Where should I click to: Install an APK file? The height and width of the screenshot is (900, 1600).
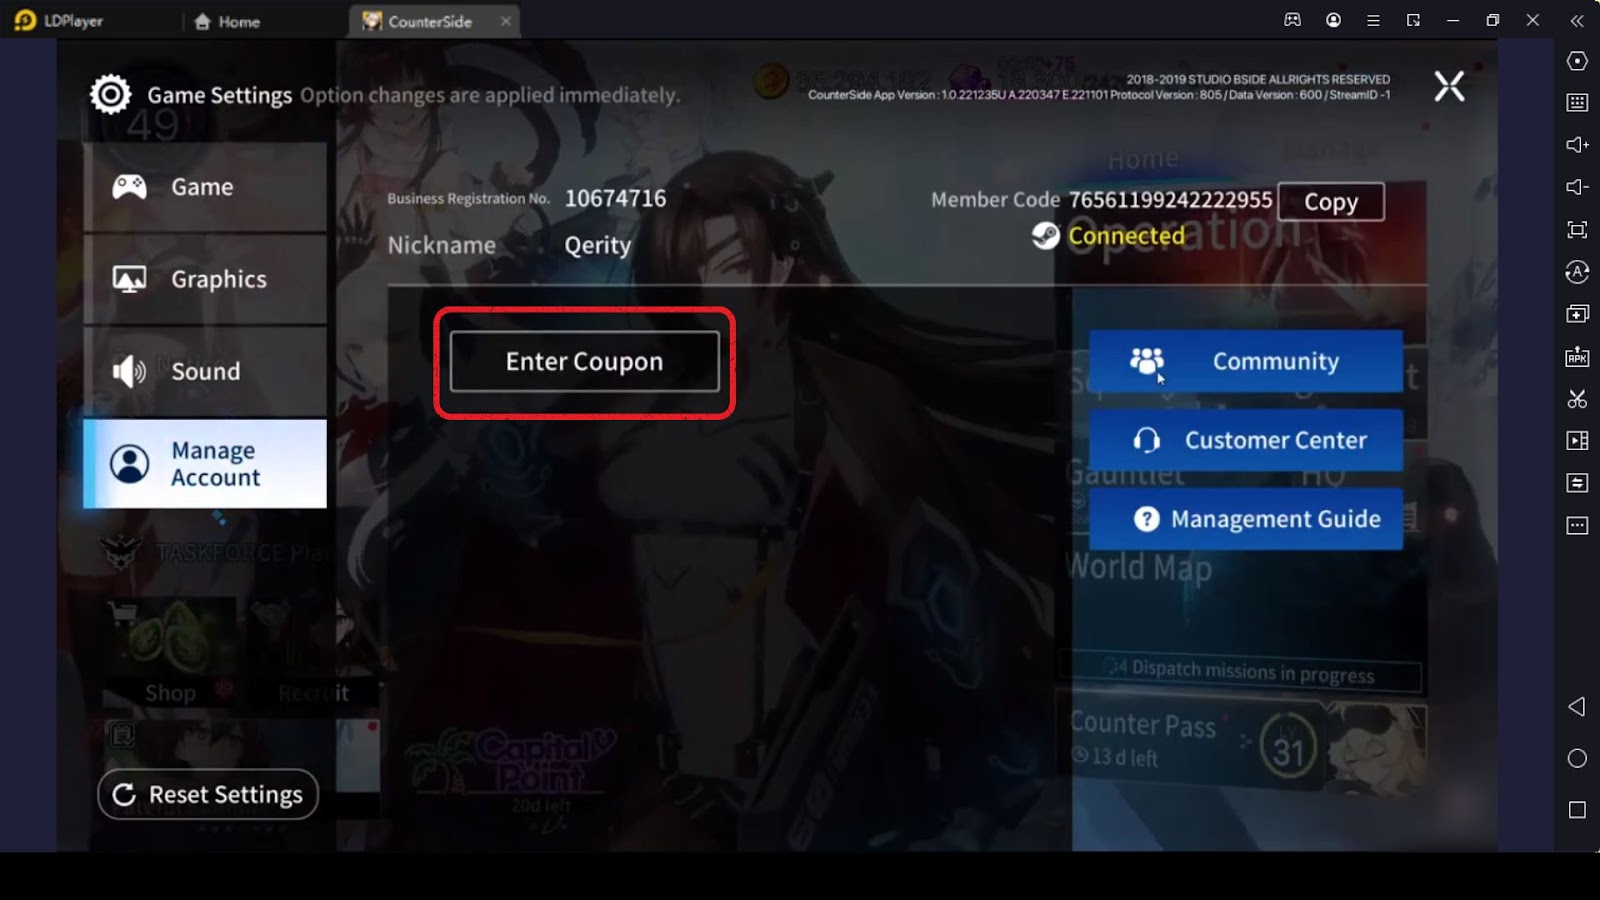1577,357
